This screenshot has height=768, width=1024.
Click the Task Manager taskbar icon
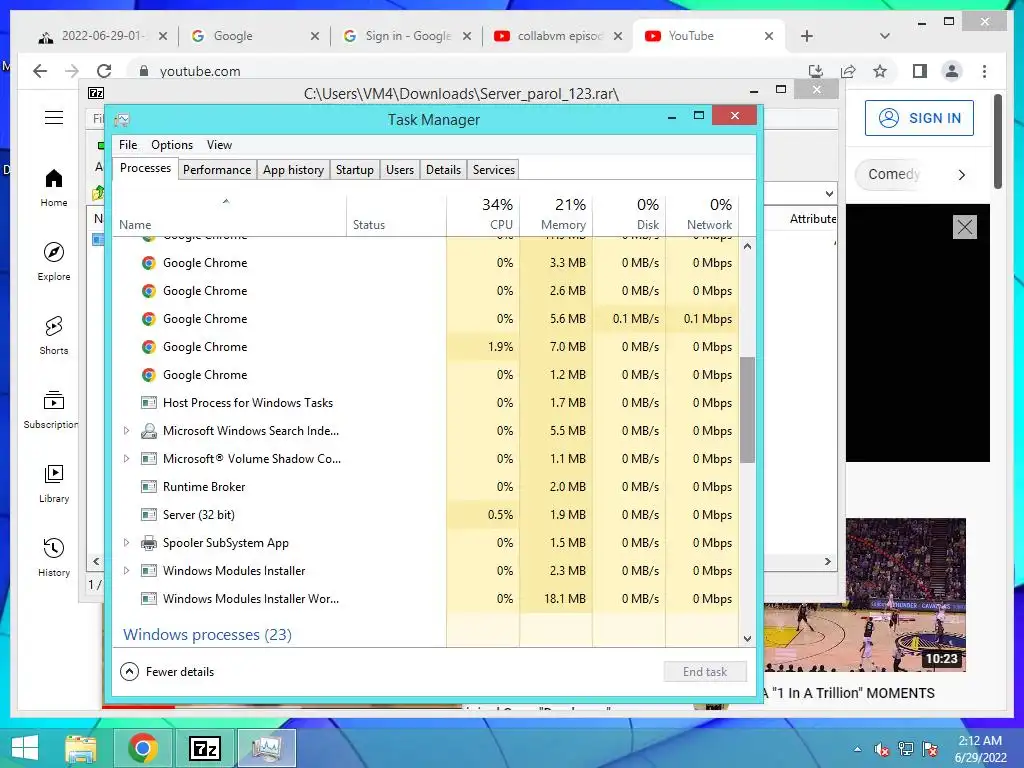[x=266, y=748]
